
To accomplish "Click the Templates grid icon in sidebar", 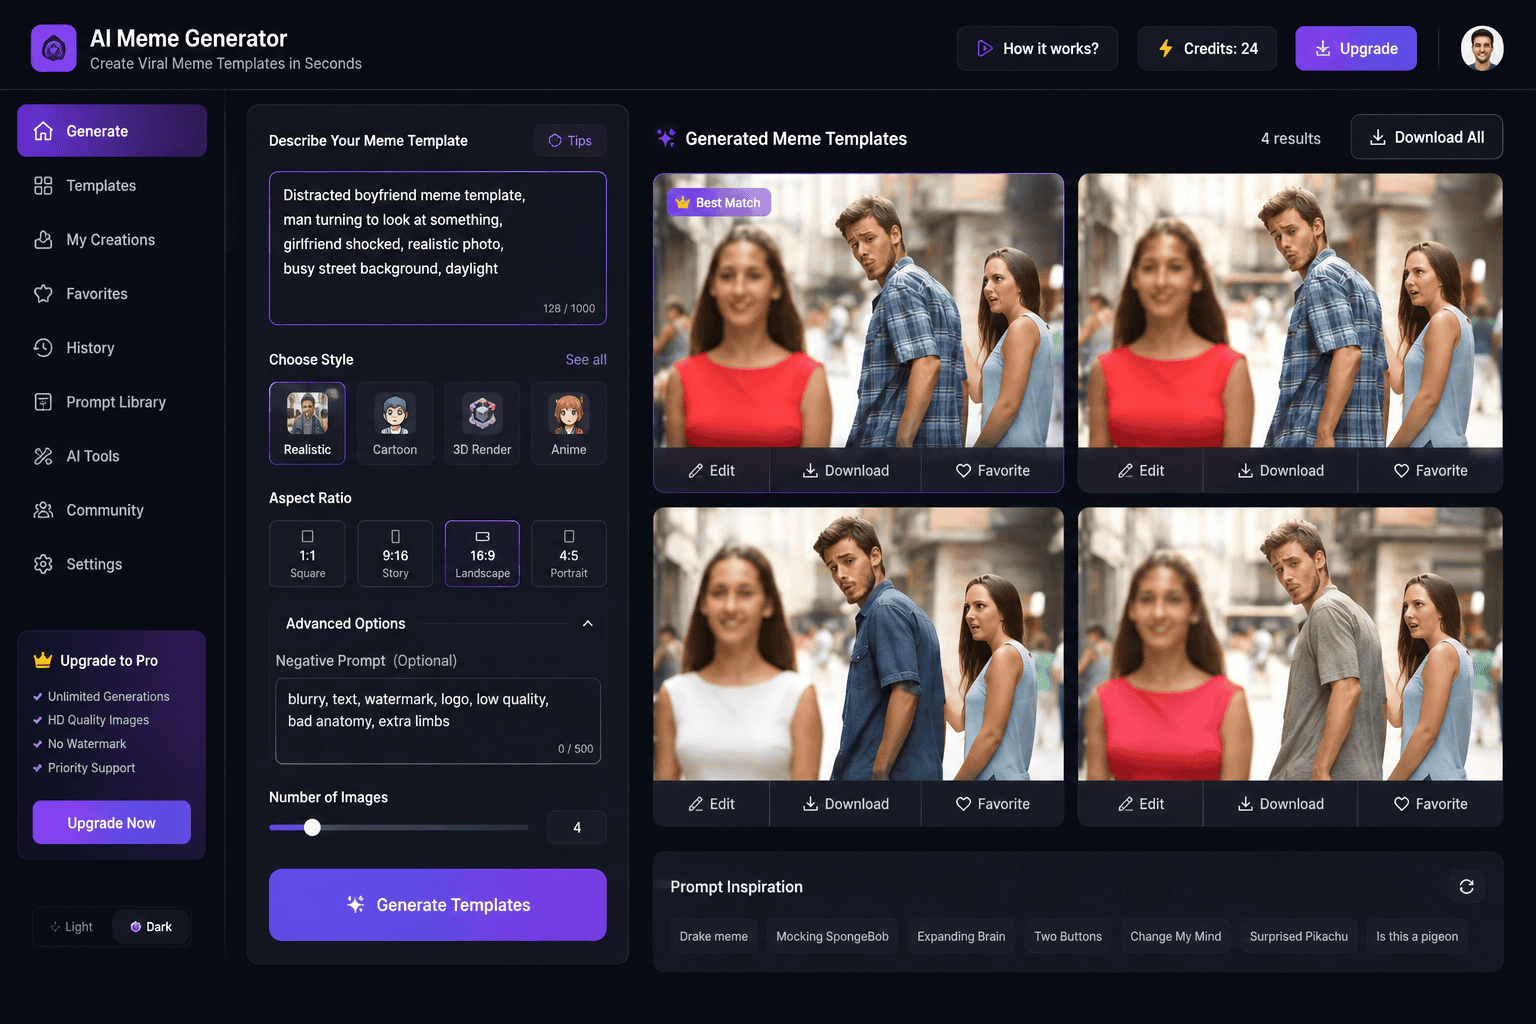I will (43, 186).
